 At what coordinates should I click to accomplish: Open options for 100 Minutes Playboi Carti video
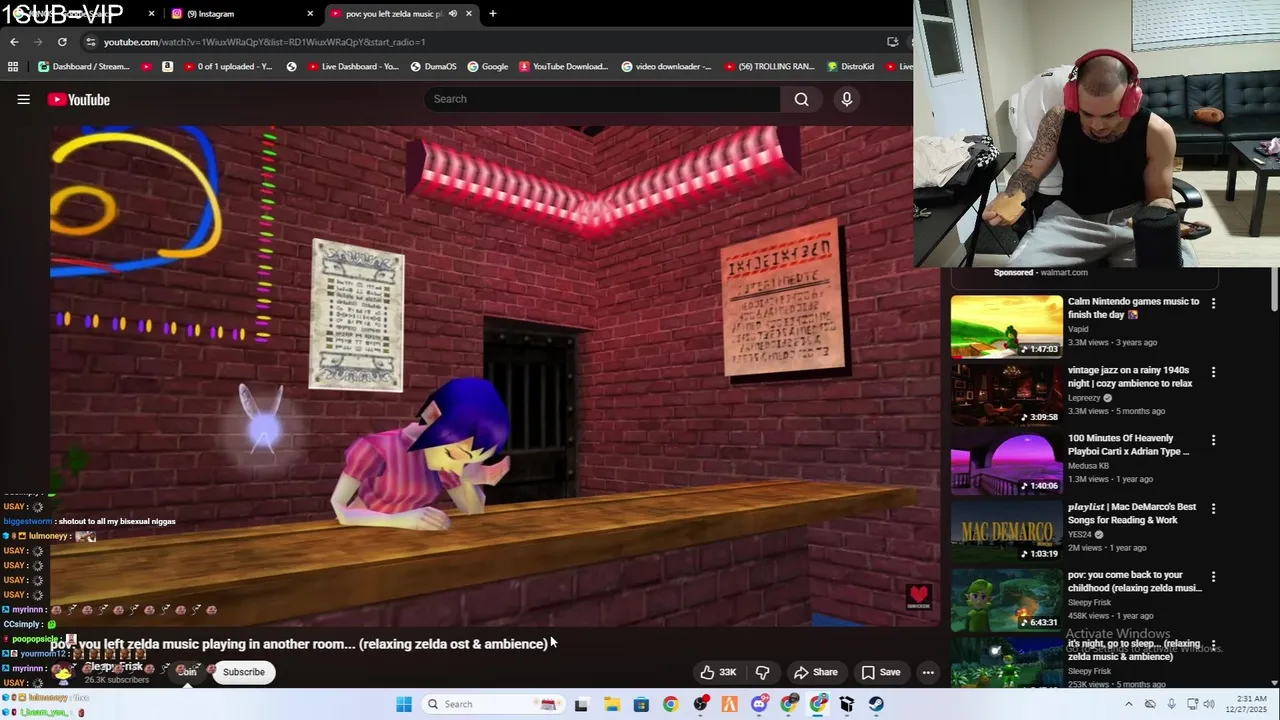pos(1213,440)
